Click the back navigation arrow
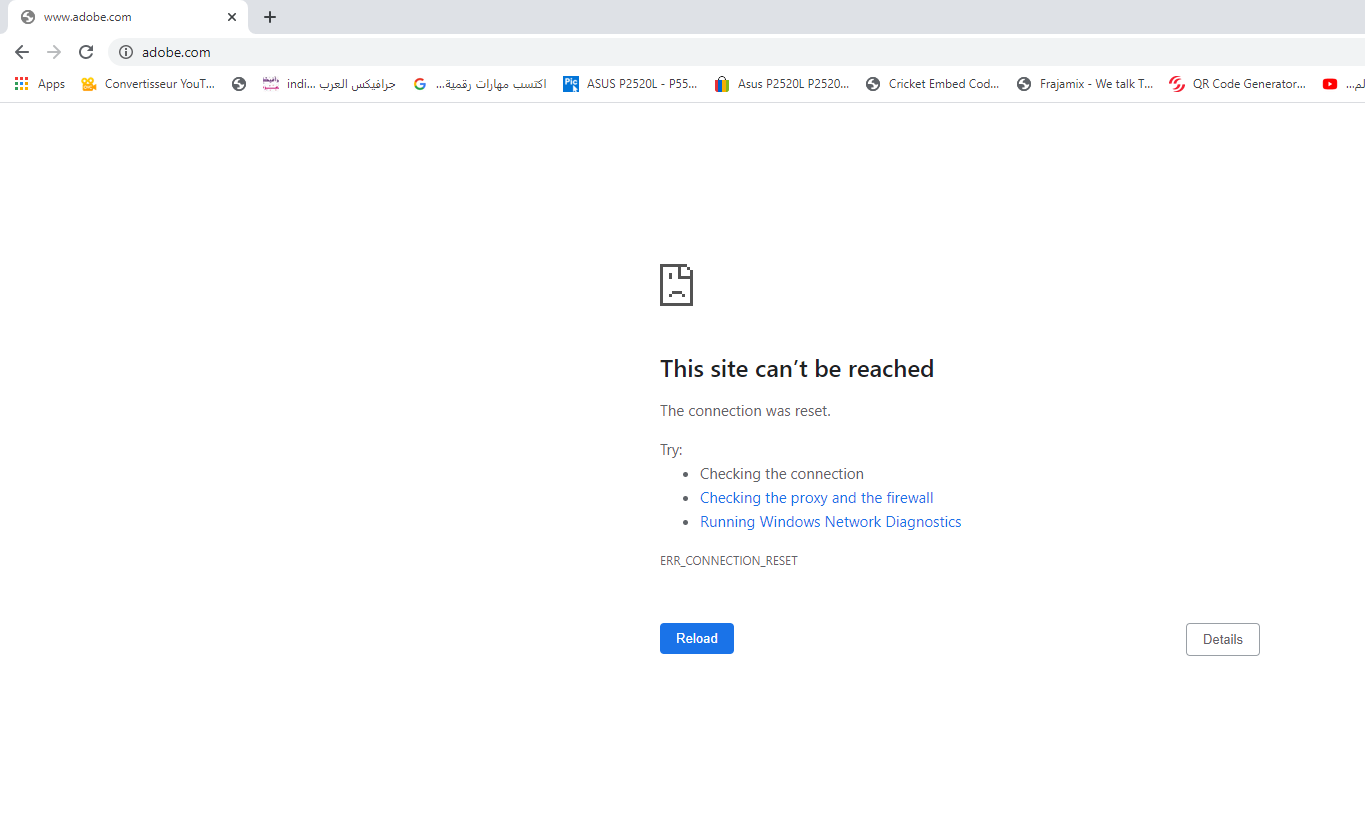1365x823 pixels. point(21,52)
